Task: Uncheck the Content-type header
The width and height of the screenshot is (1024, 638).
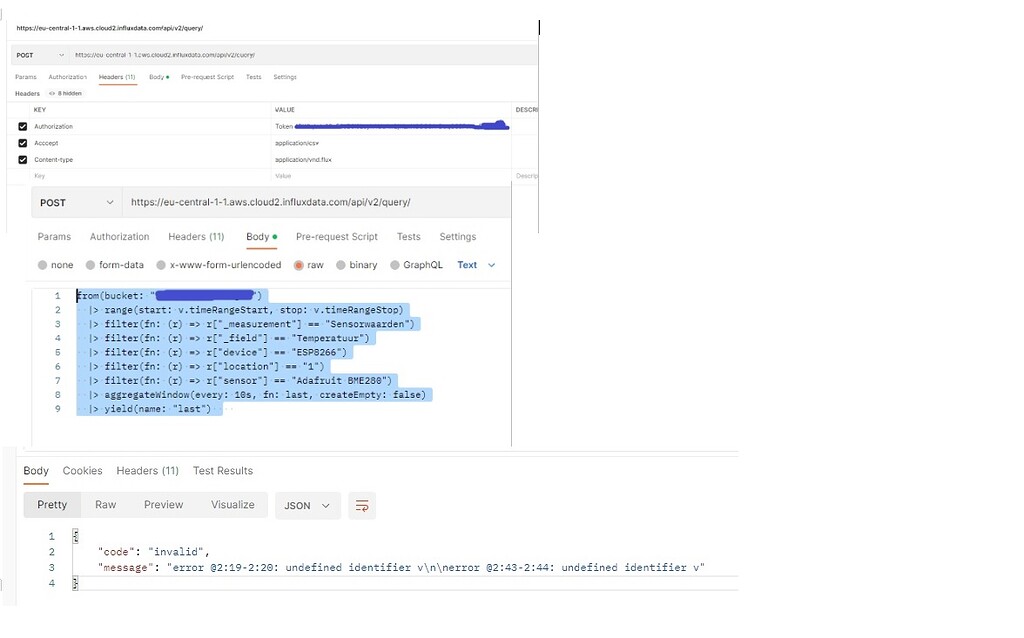Action: 22,158
